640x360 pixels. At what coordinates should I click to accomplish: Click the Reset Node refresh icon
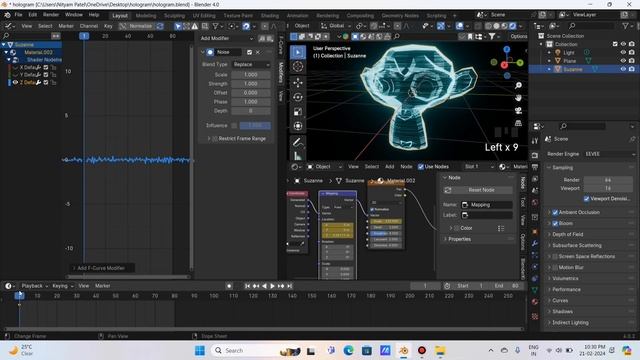tap(448, 190)
